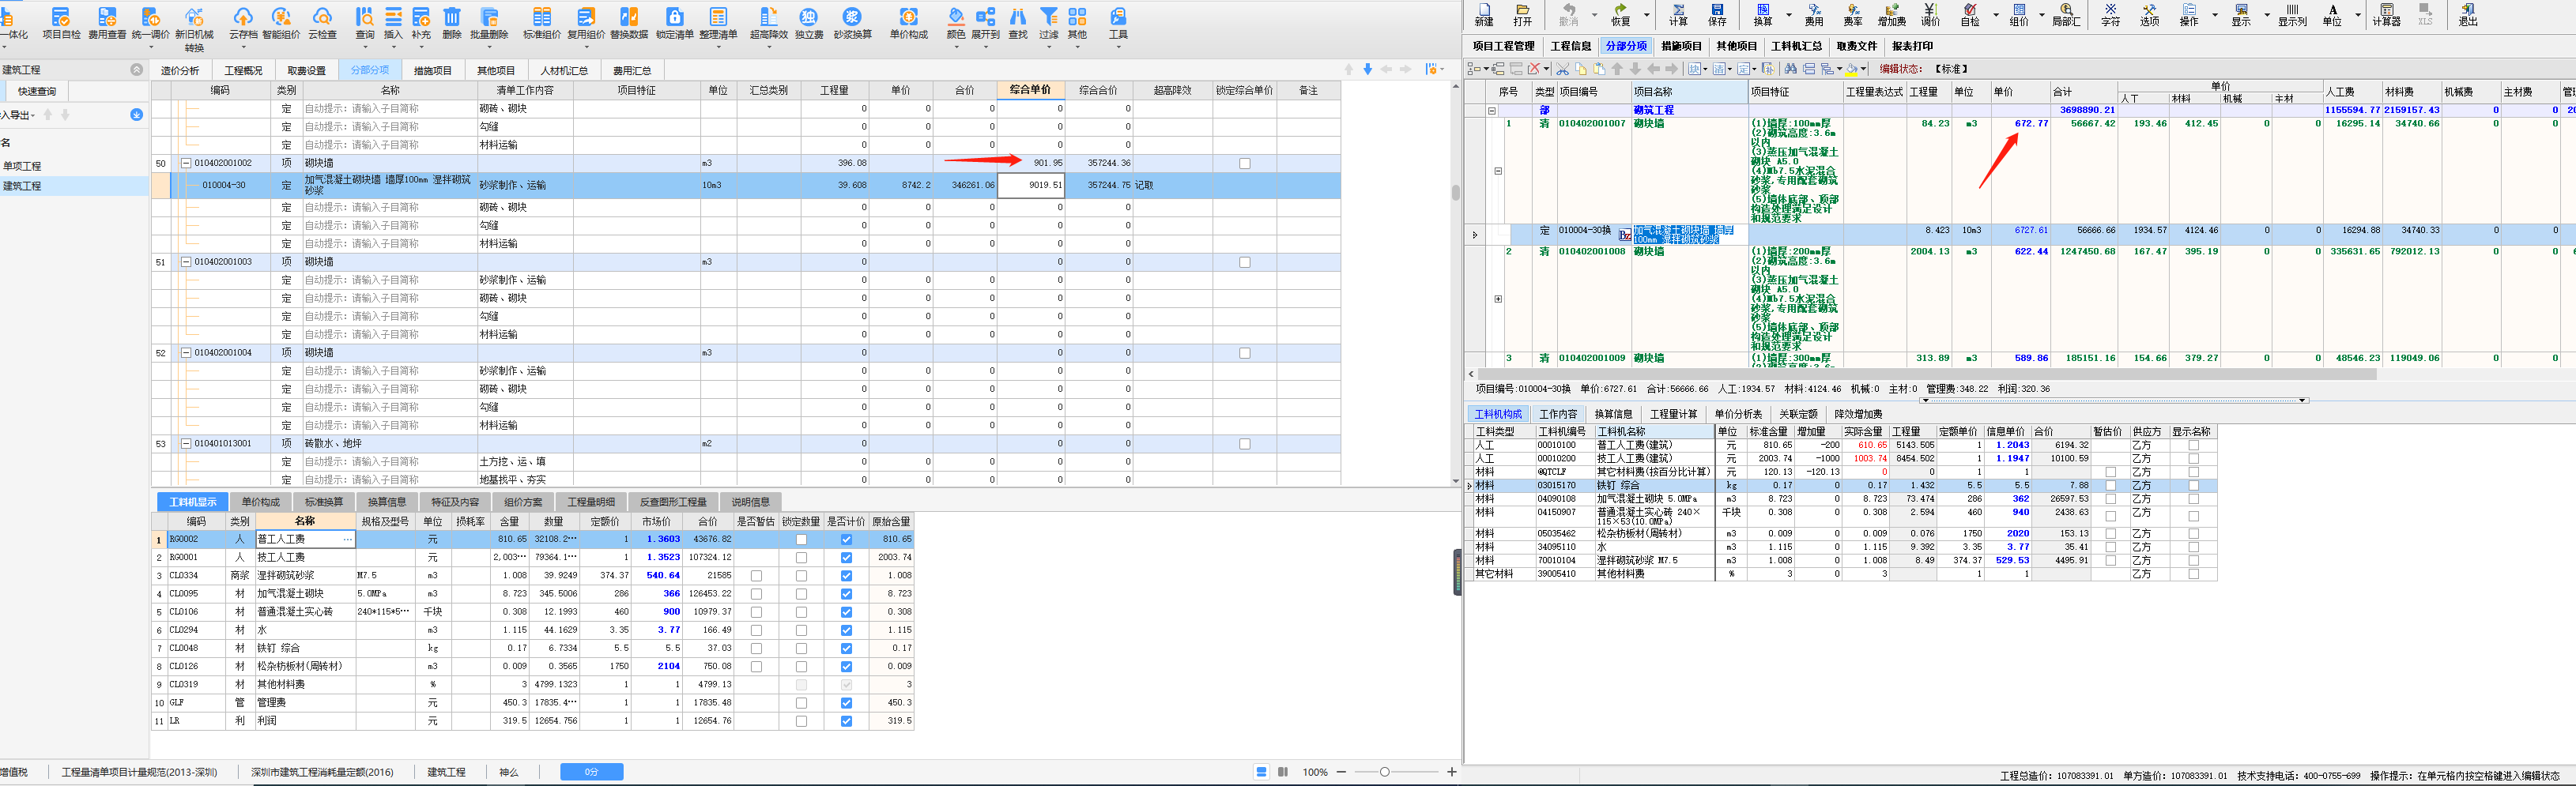Click 快速查询 button in side panel
2576x786 pixels.
click(38, 92)
